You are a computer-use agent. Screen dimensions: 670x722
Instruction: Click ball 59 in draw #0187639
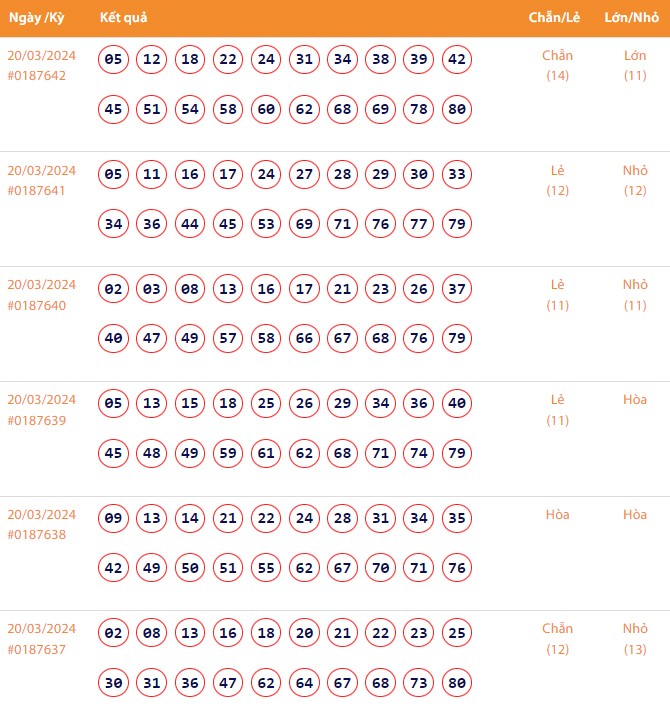point(228,453)
